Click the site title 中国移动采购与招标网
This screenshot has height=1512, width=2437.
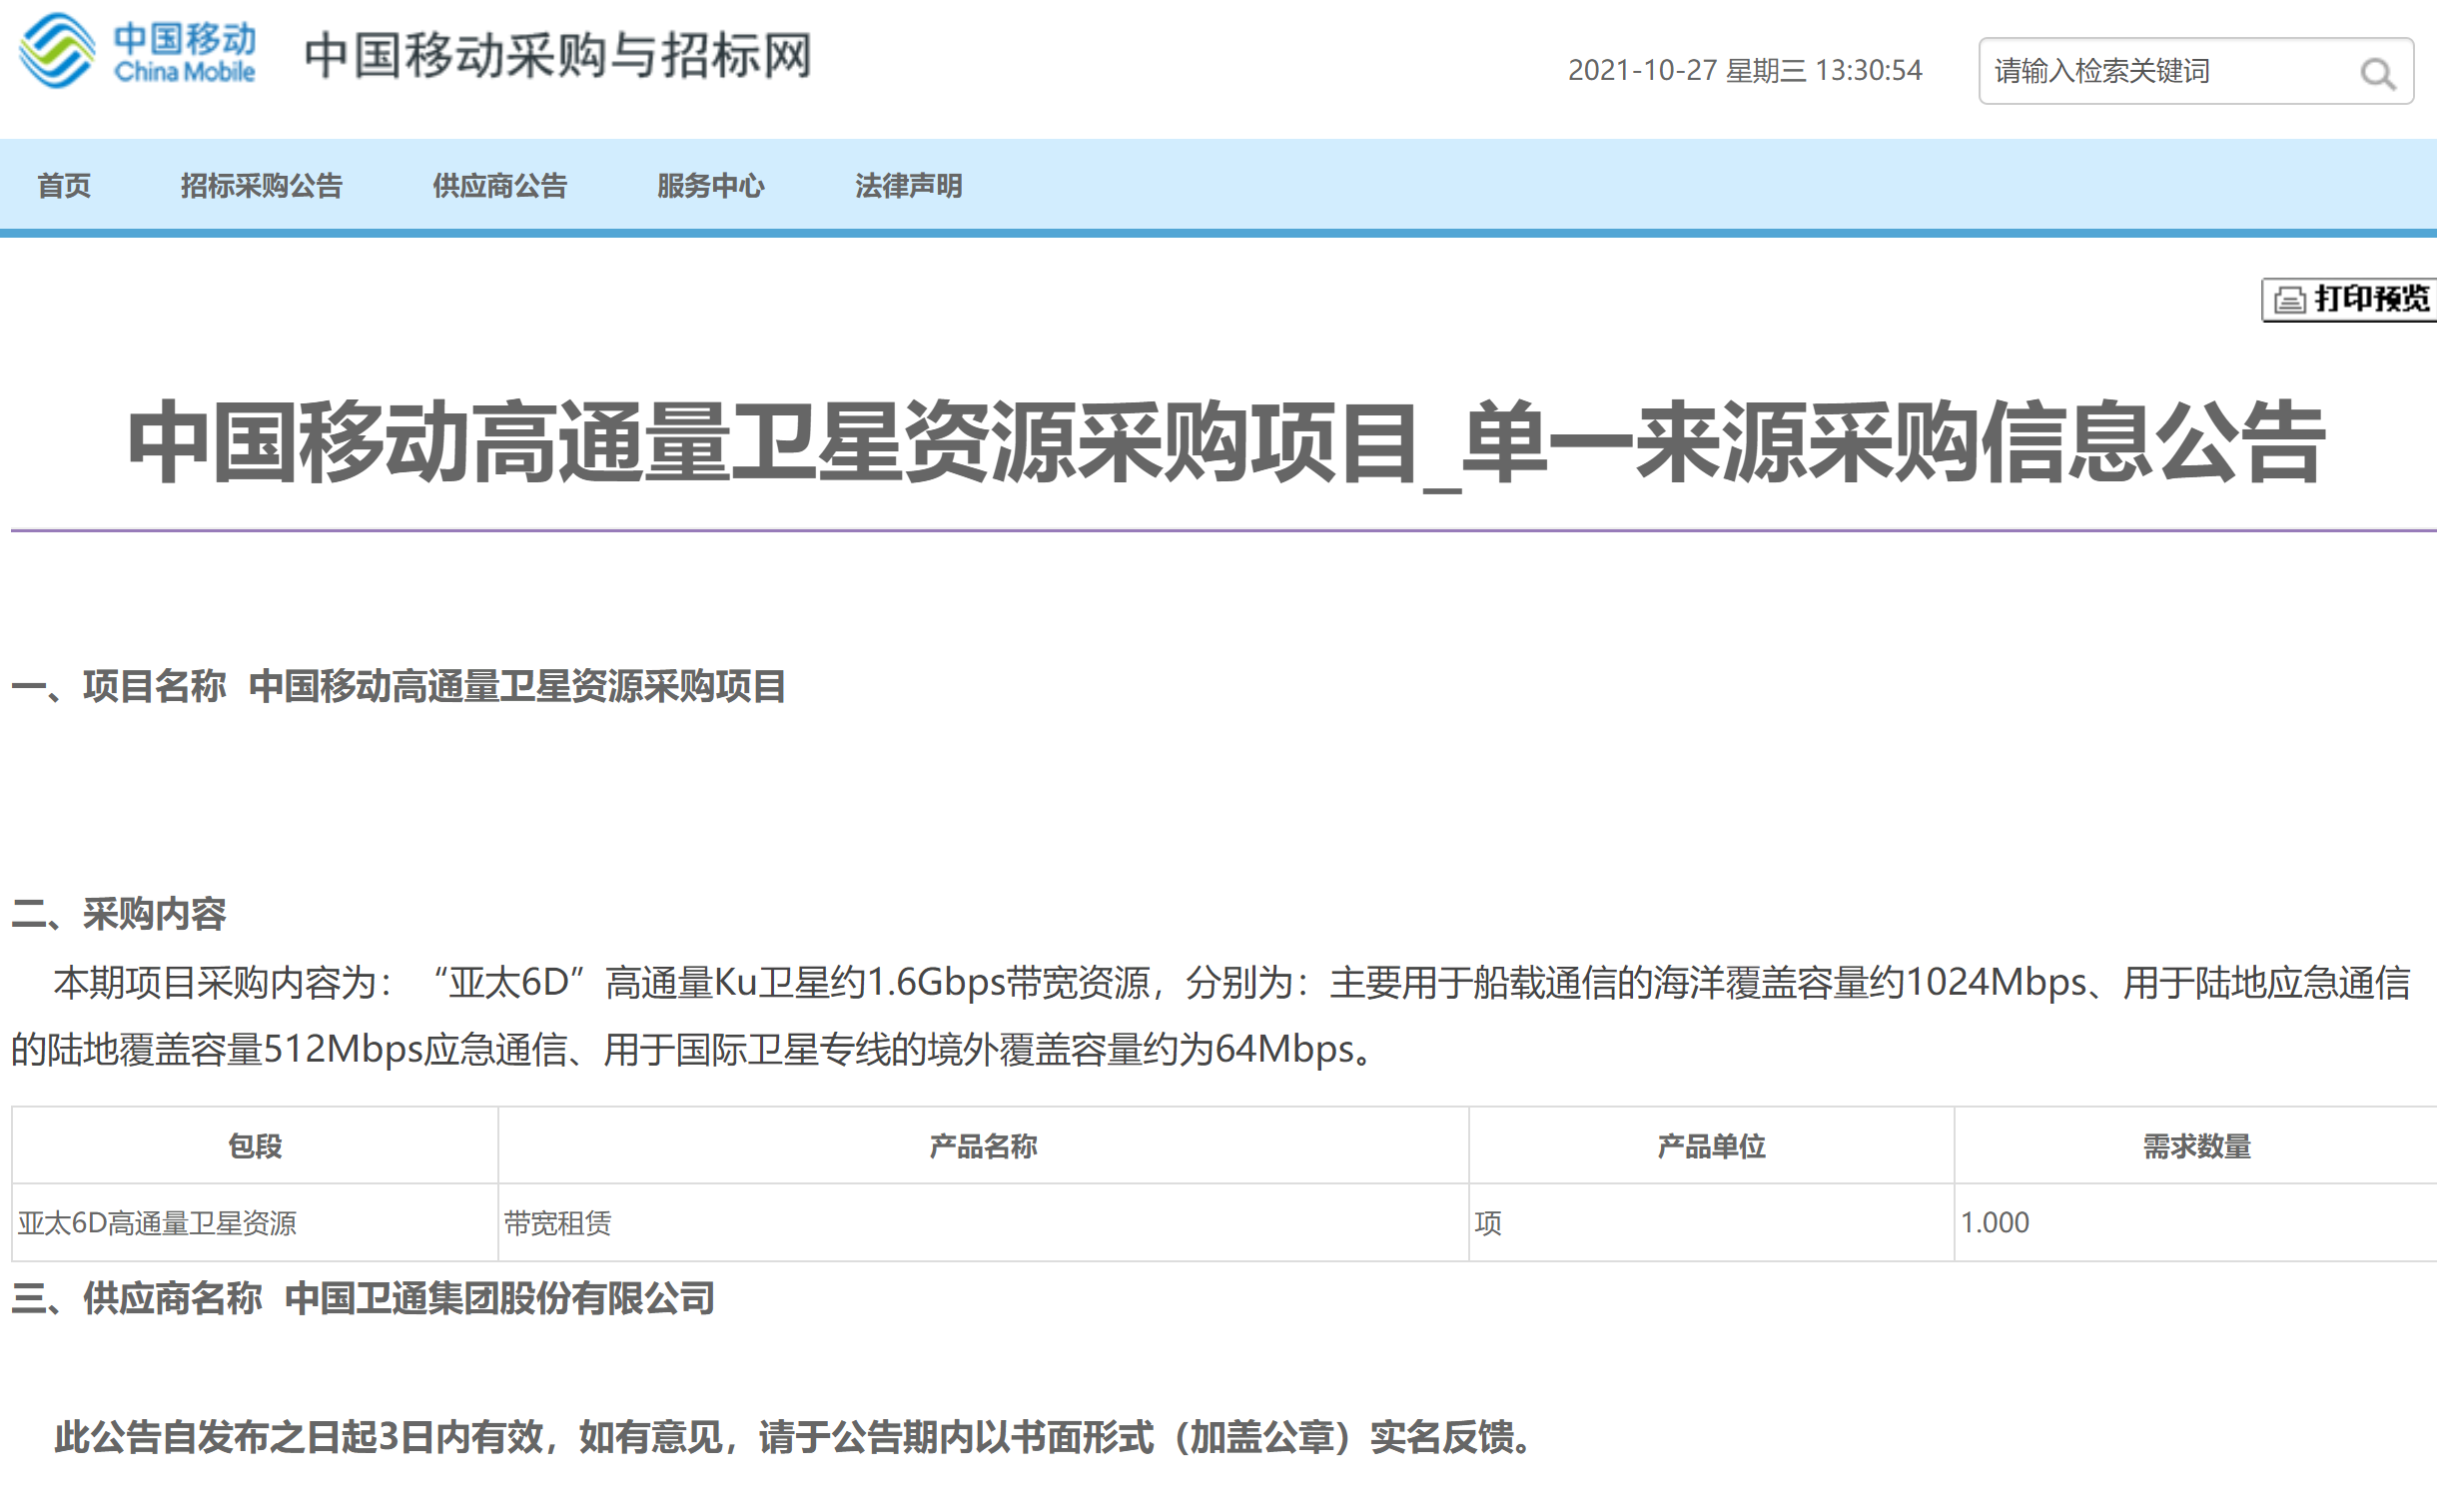click(x=558, y=55)
